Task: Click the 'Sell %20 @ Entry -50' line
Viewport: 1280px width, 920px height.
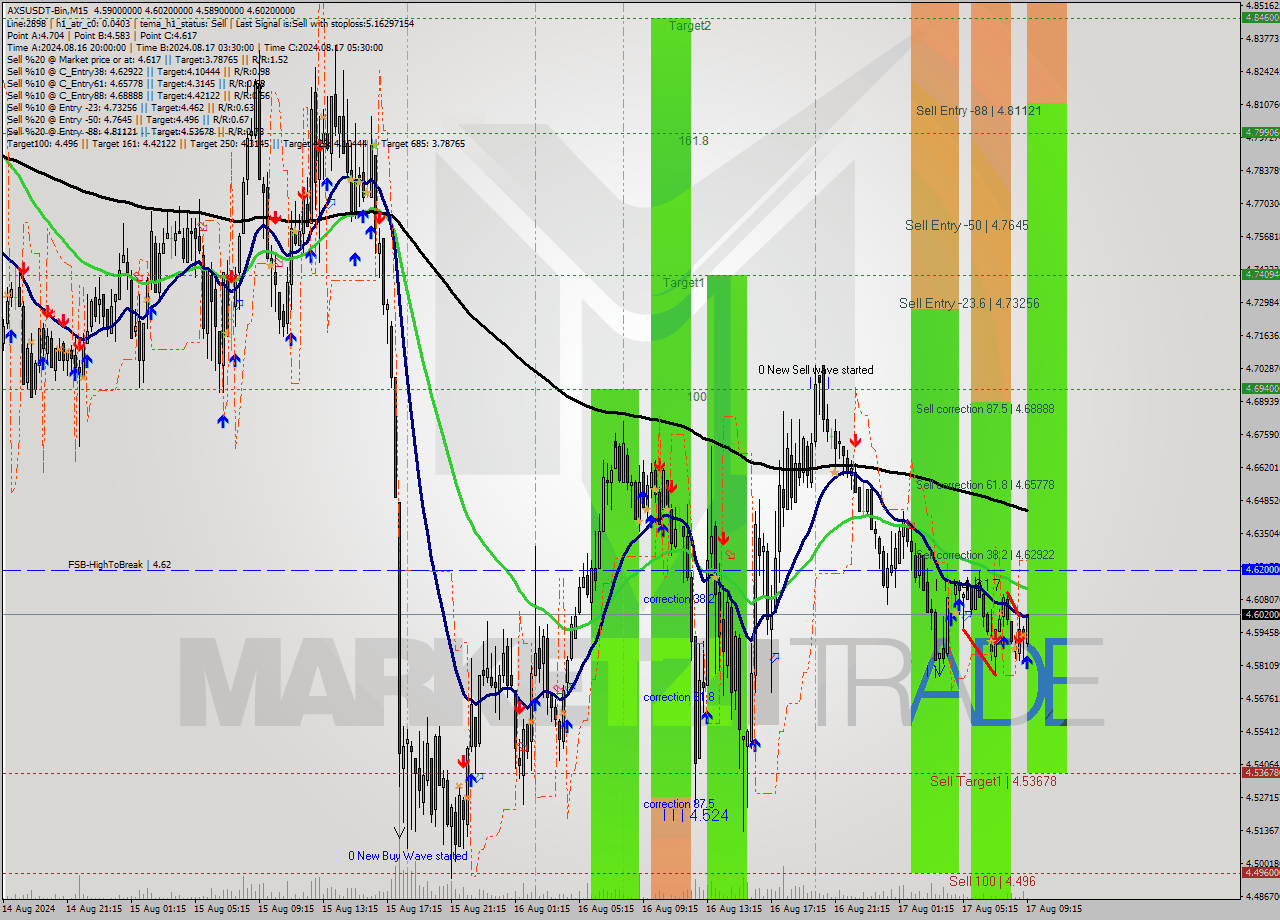Action: (x=130, y=119)
